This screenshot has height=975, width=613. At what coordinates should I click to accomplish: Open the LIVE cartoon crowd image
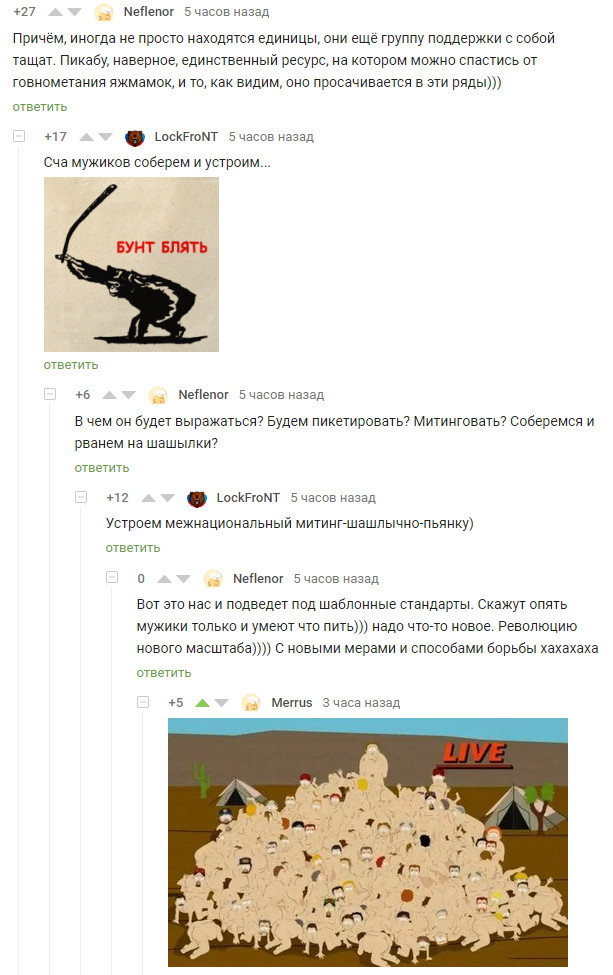(367, 842)
